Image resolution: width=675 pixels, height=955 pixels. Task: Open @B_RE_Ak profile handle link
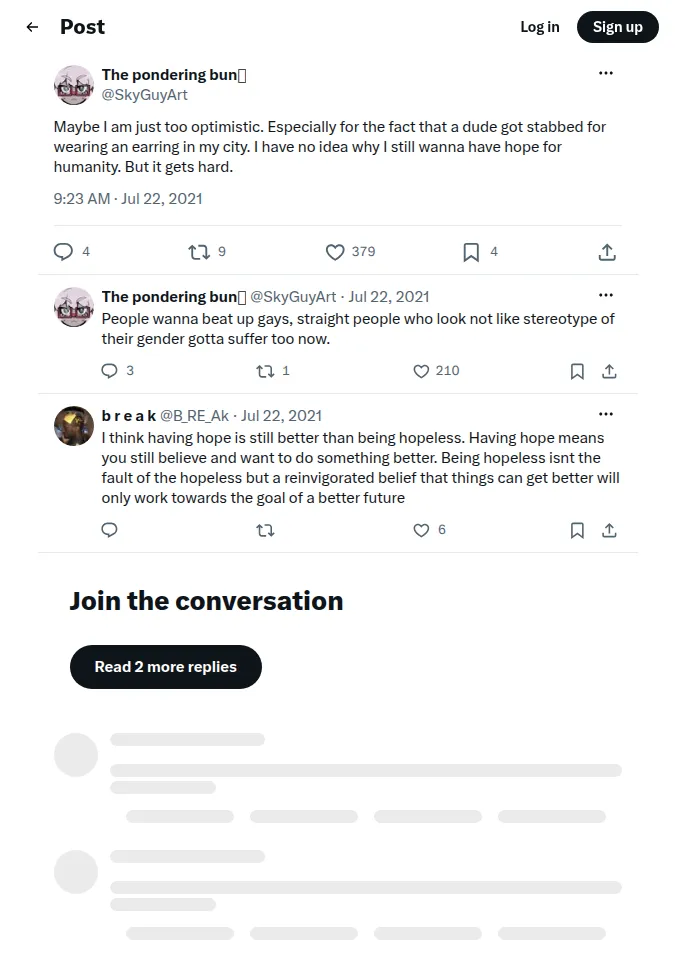click(194, 415)
